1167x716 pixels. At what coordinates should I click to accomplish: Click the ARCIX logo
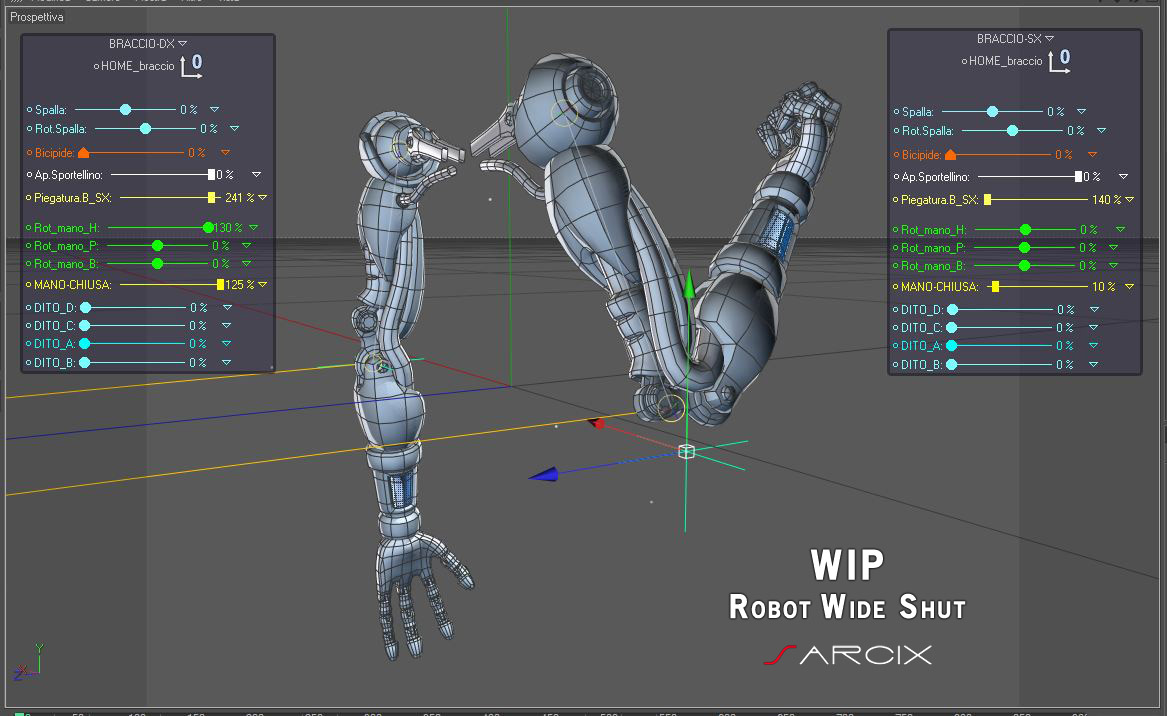coord(848,655)
